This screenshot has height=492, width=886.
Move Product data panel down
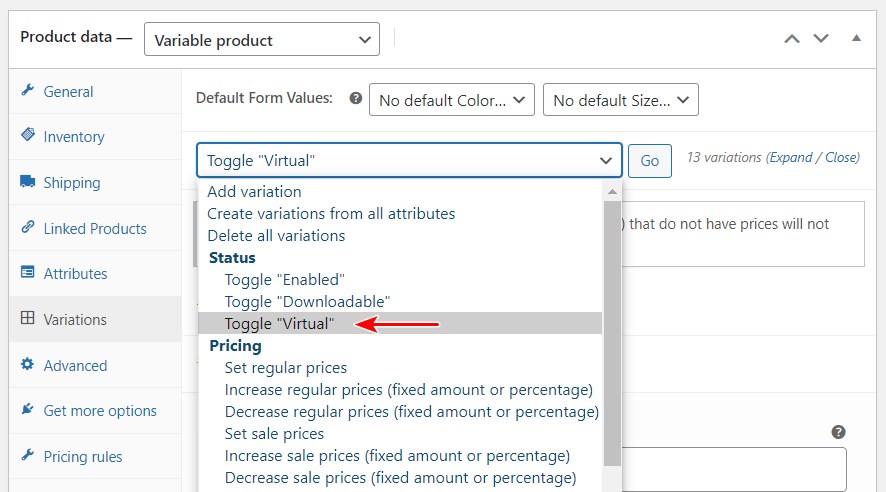[821, 39]
